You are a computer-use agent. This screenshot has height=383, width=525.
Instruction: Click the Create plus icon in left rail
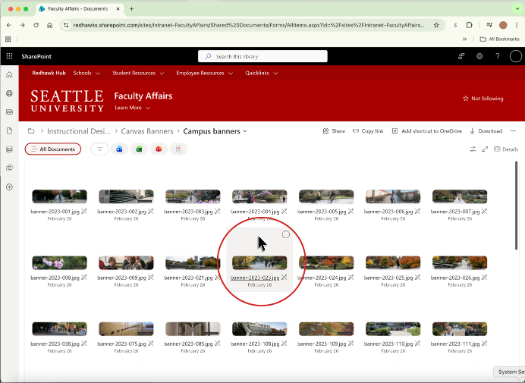(x=9, y=187)
